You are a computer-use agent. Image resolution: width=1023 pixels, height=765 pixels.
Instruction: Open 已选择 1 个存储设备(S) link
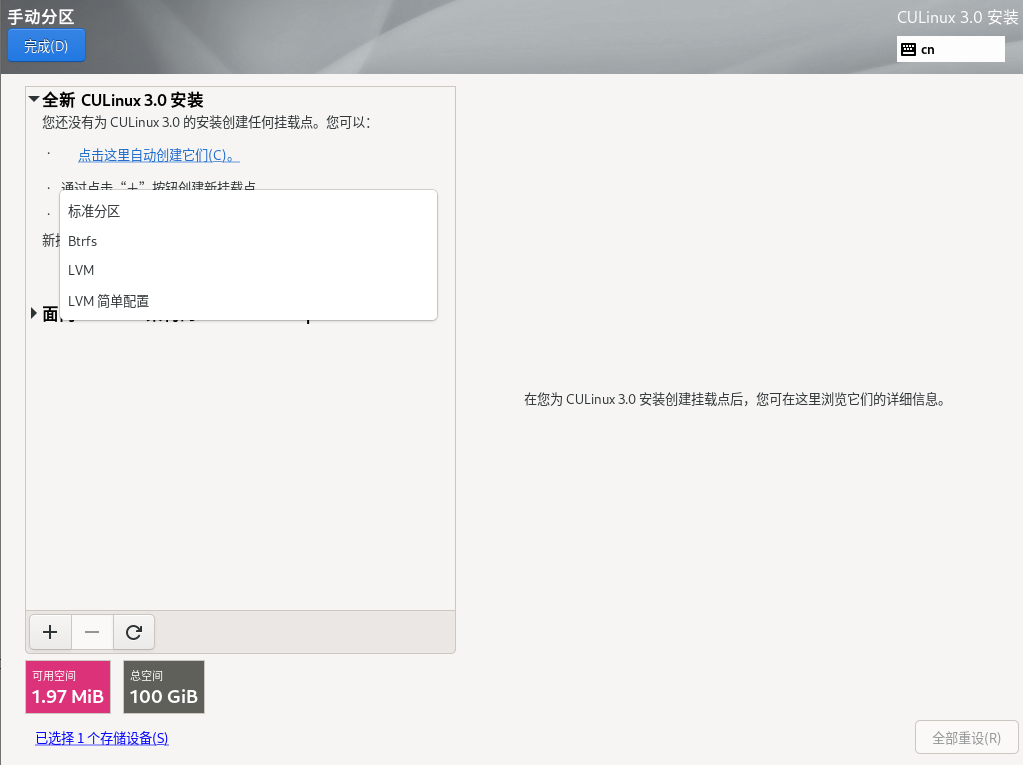(x=102, y=738)
